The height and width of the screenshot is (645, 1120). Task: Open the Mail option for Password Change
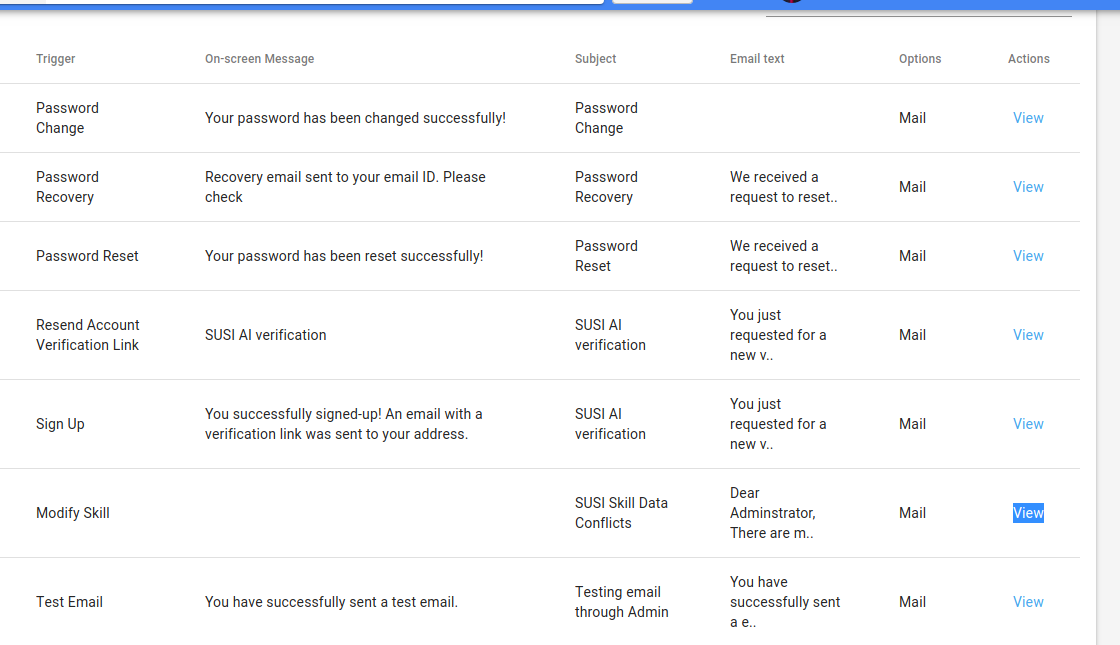912,117
